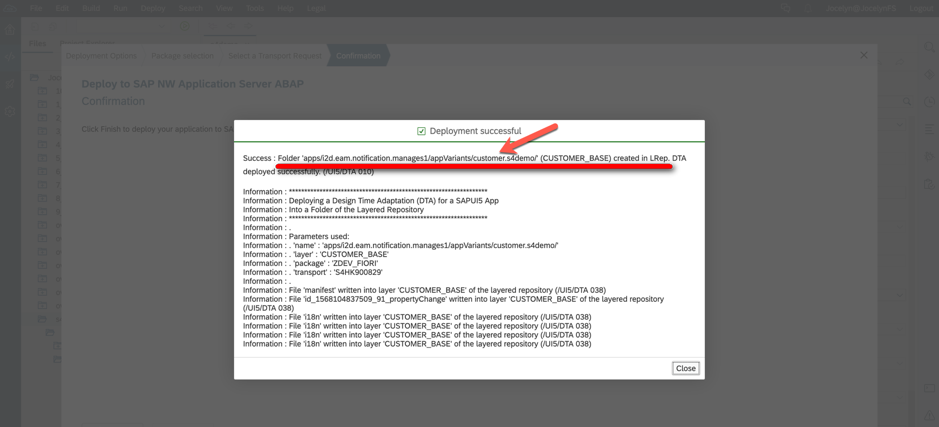The width and height of the screenshot is (939, 427).
Task: Click 'Into a Folder of the Layered Repository'
Action: (334, 210)
